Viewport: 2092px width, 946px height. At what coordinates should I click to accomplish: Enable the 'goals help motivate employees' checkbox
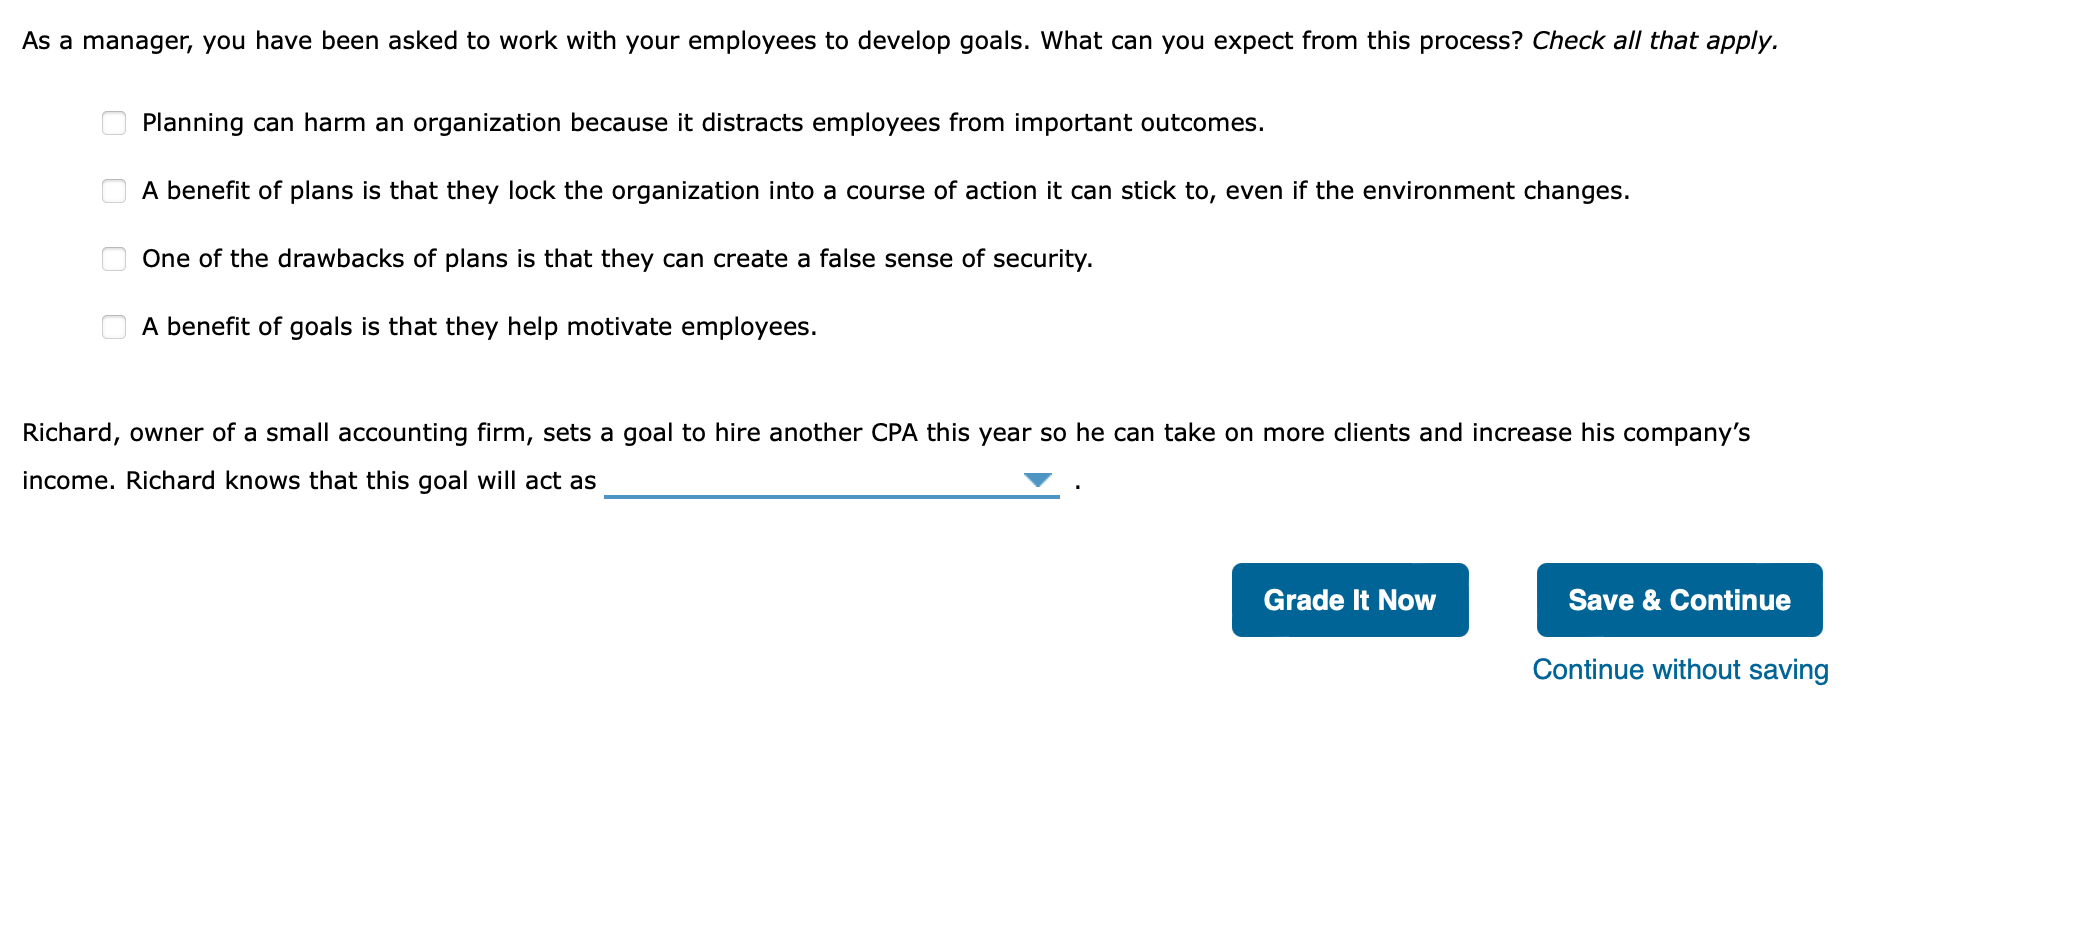coord(113,327)
